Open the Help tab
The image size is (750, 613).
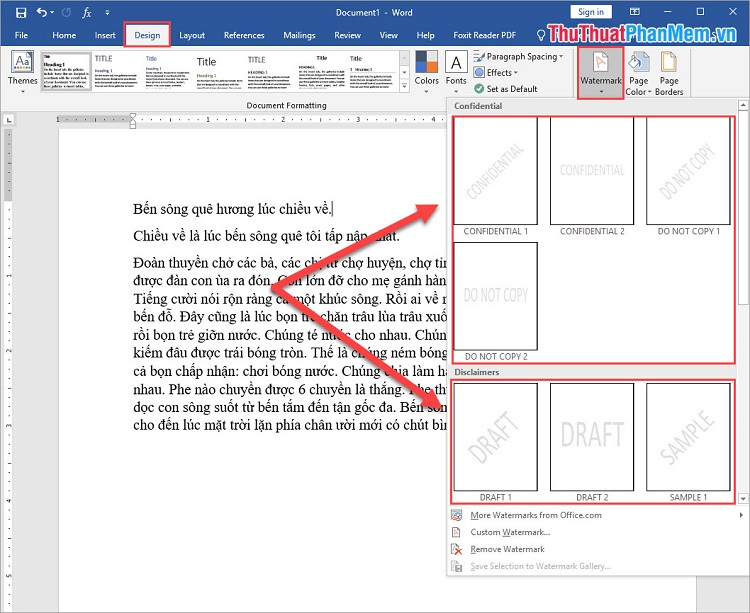(425, 35)
